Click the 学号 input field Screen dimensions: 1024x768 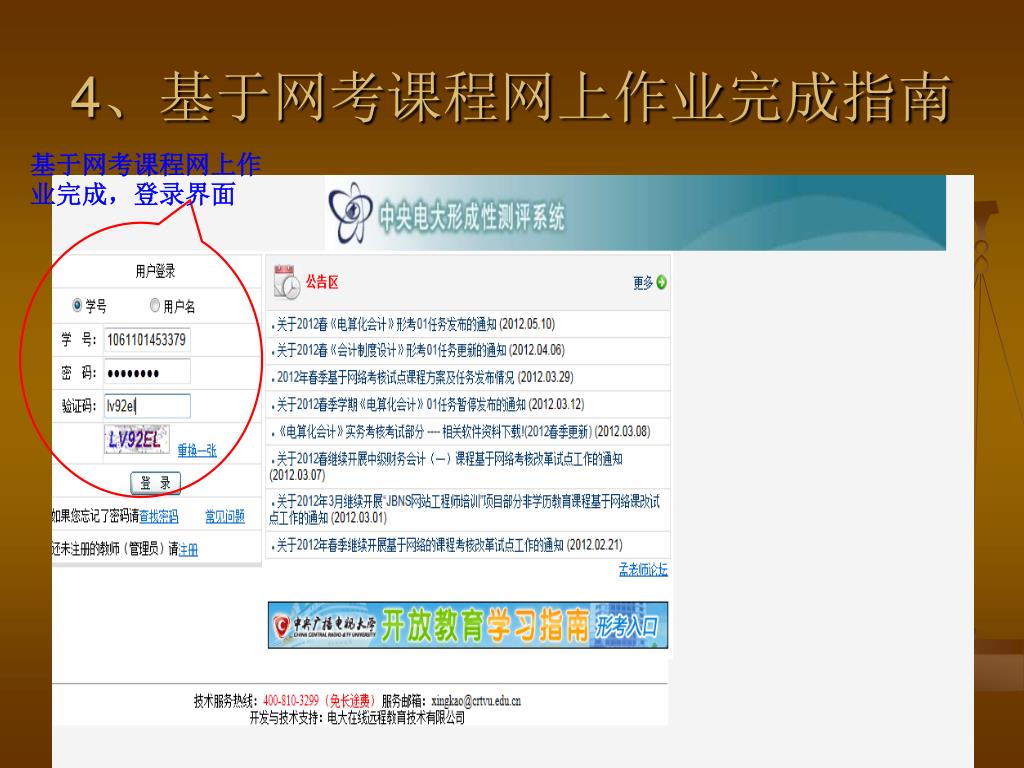[x=148, y=340]
